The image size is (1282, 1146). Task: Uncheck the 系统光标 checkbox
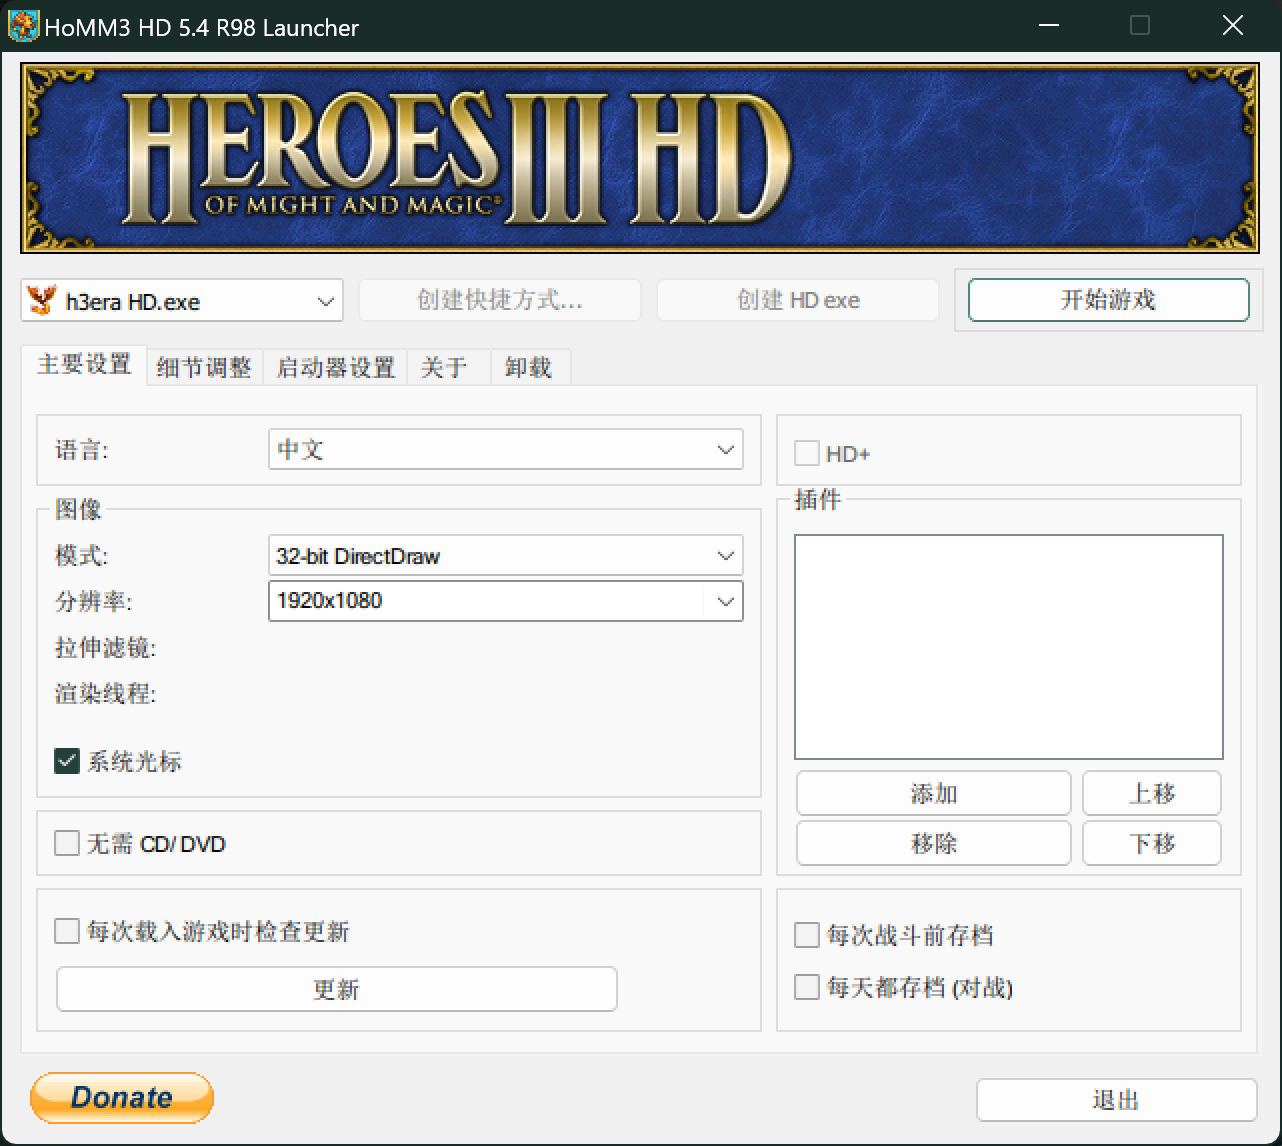(x=67, y=762)
